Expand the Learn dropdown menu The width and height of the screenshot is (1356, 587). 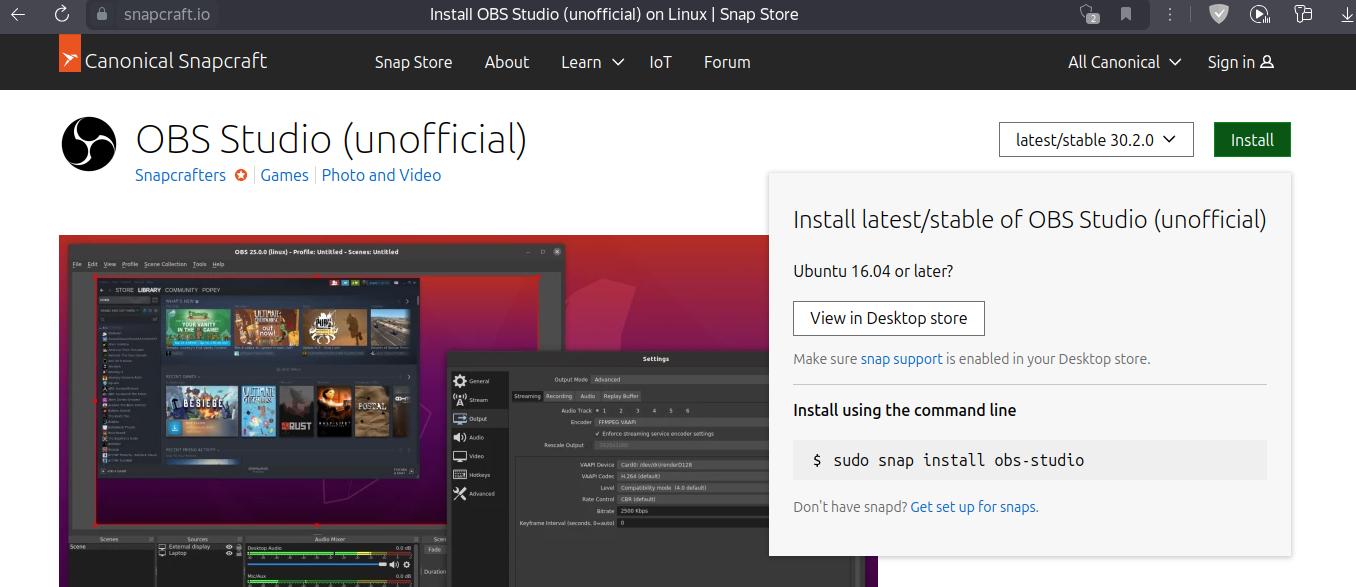[x=592, y=62]
